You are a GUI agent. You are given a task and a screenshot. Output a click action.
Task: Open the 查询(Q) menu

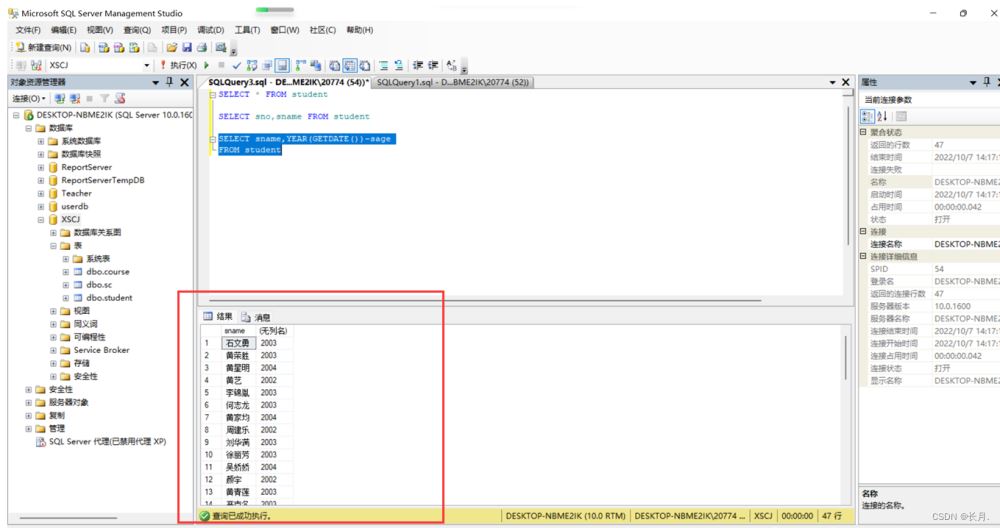(136, 30)
